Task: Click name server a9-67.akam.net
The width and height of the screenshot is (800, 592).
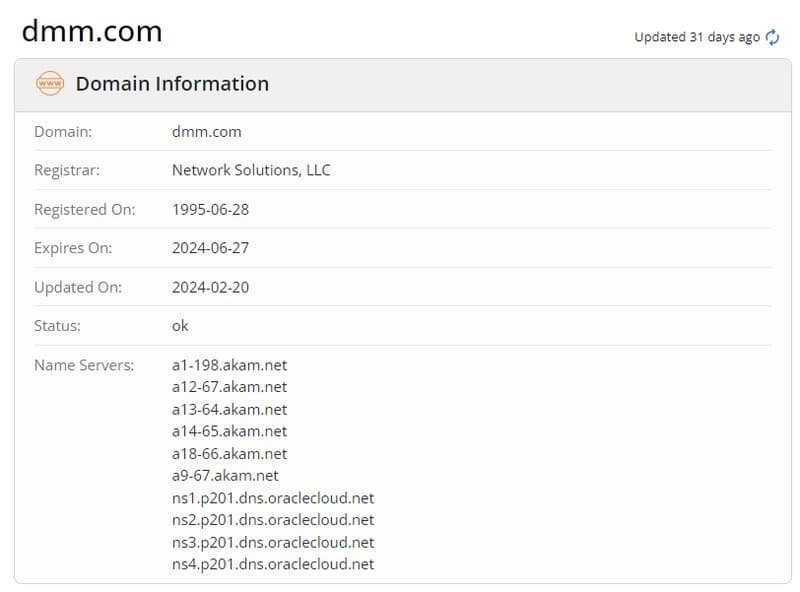Action: (x=224, y=475)
